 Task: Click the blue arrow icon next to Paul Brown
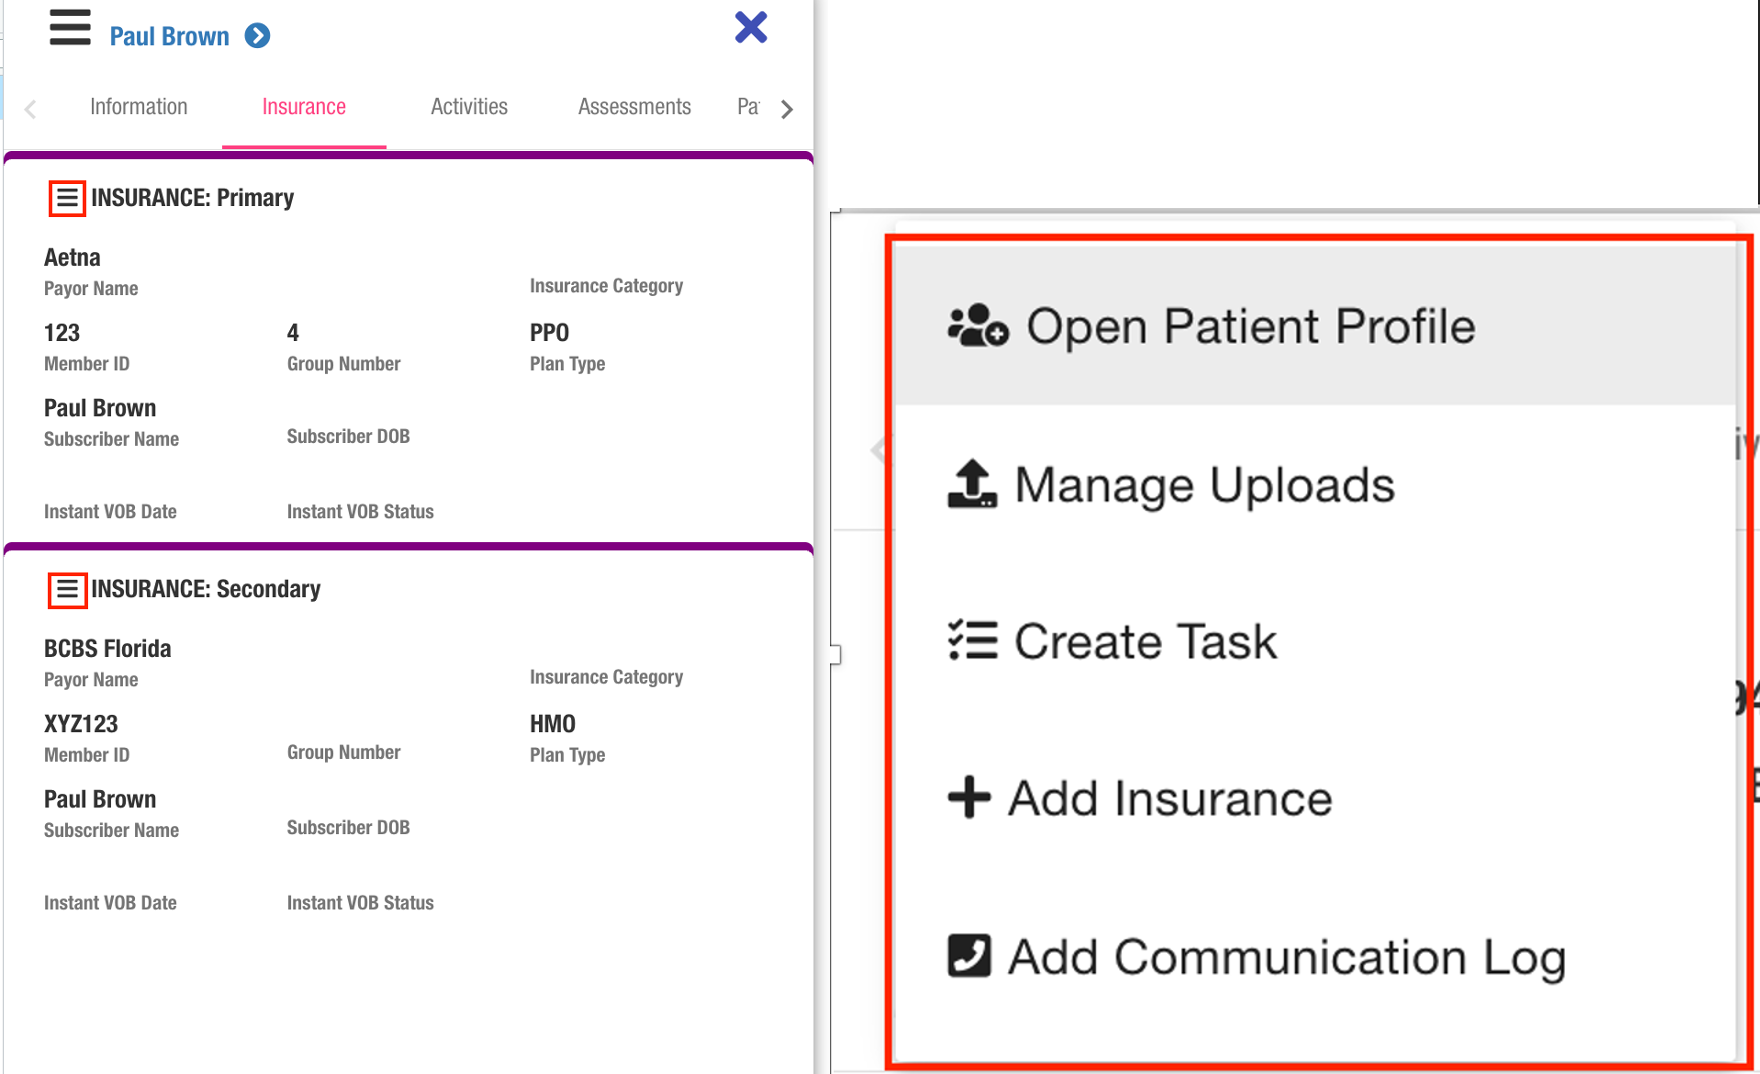pos(257,36)
